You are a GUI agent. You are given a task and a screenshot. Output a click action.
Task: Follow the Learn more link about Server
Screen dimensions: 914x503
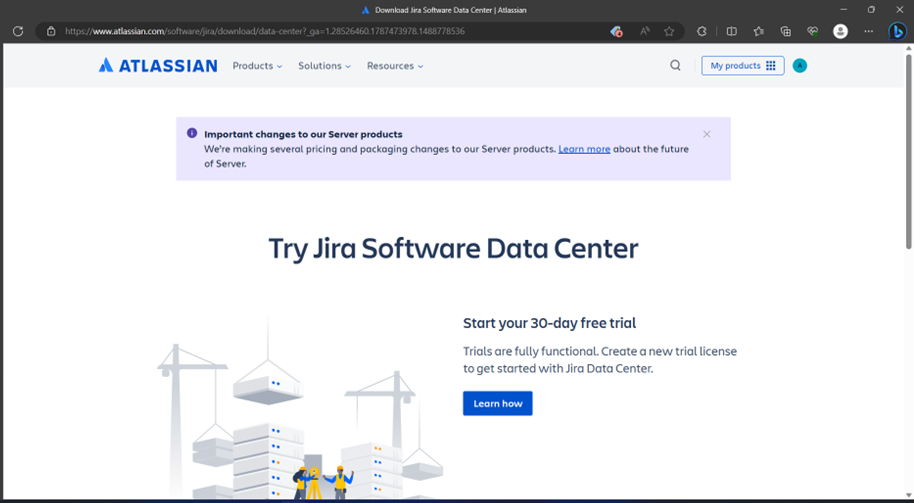[x=584, y=149]
